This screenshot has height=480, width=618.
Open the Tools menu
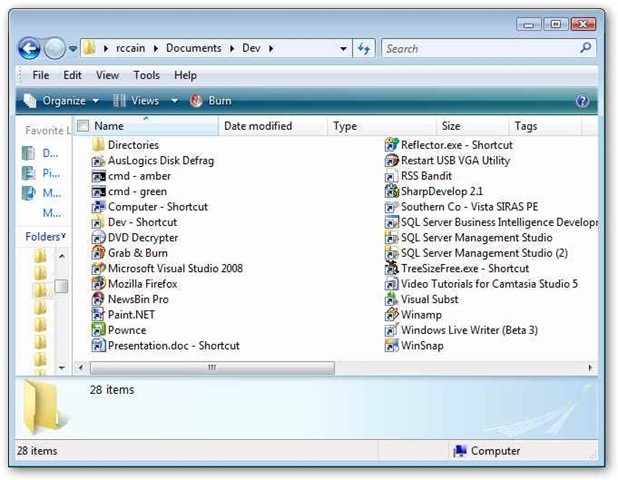click(x=146, y=75)
